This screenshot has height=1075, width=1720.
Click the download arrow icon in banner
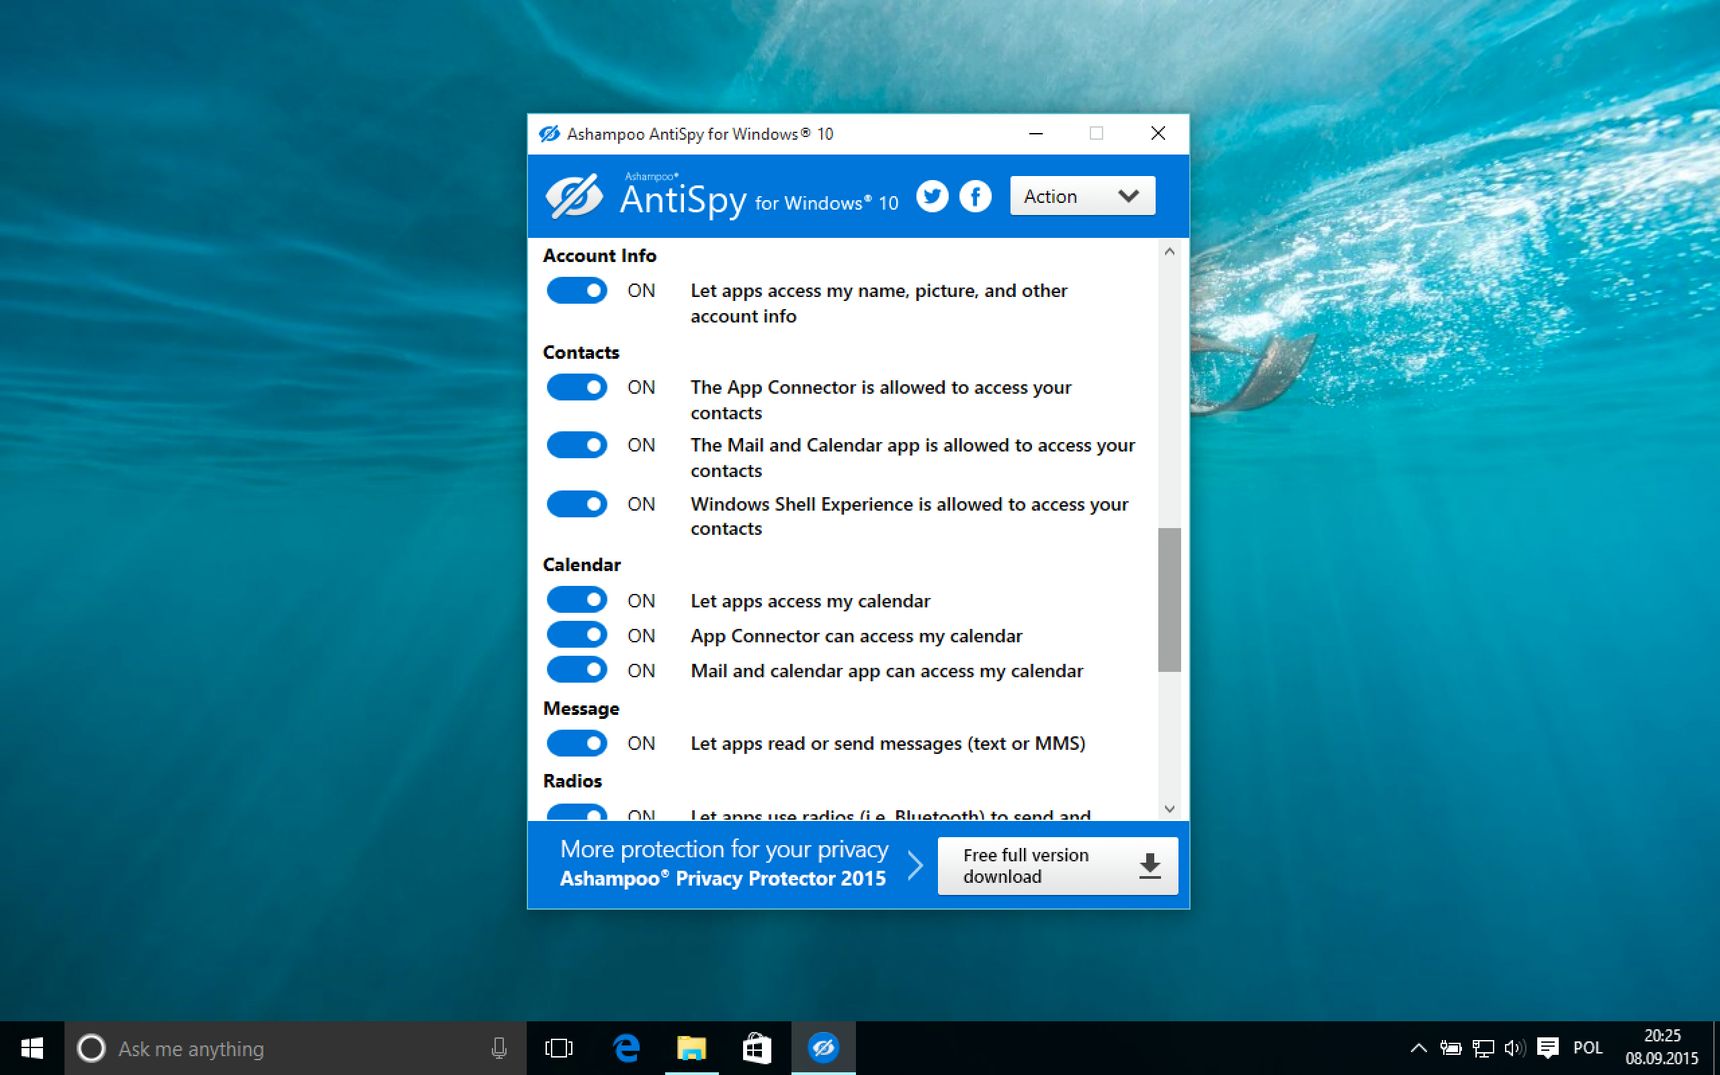click(1150, 866)
